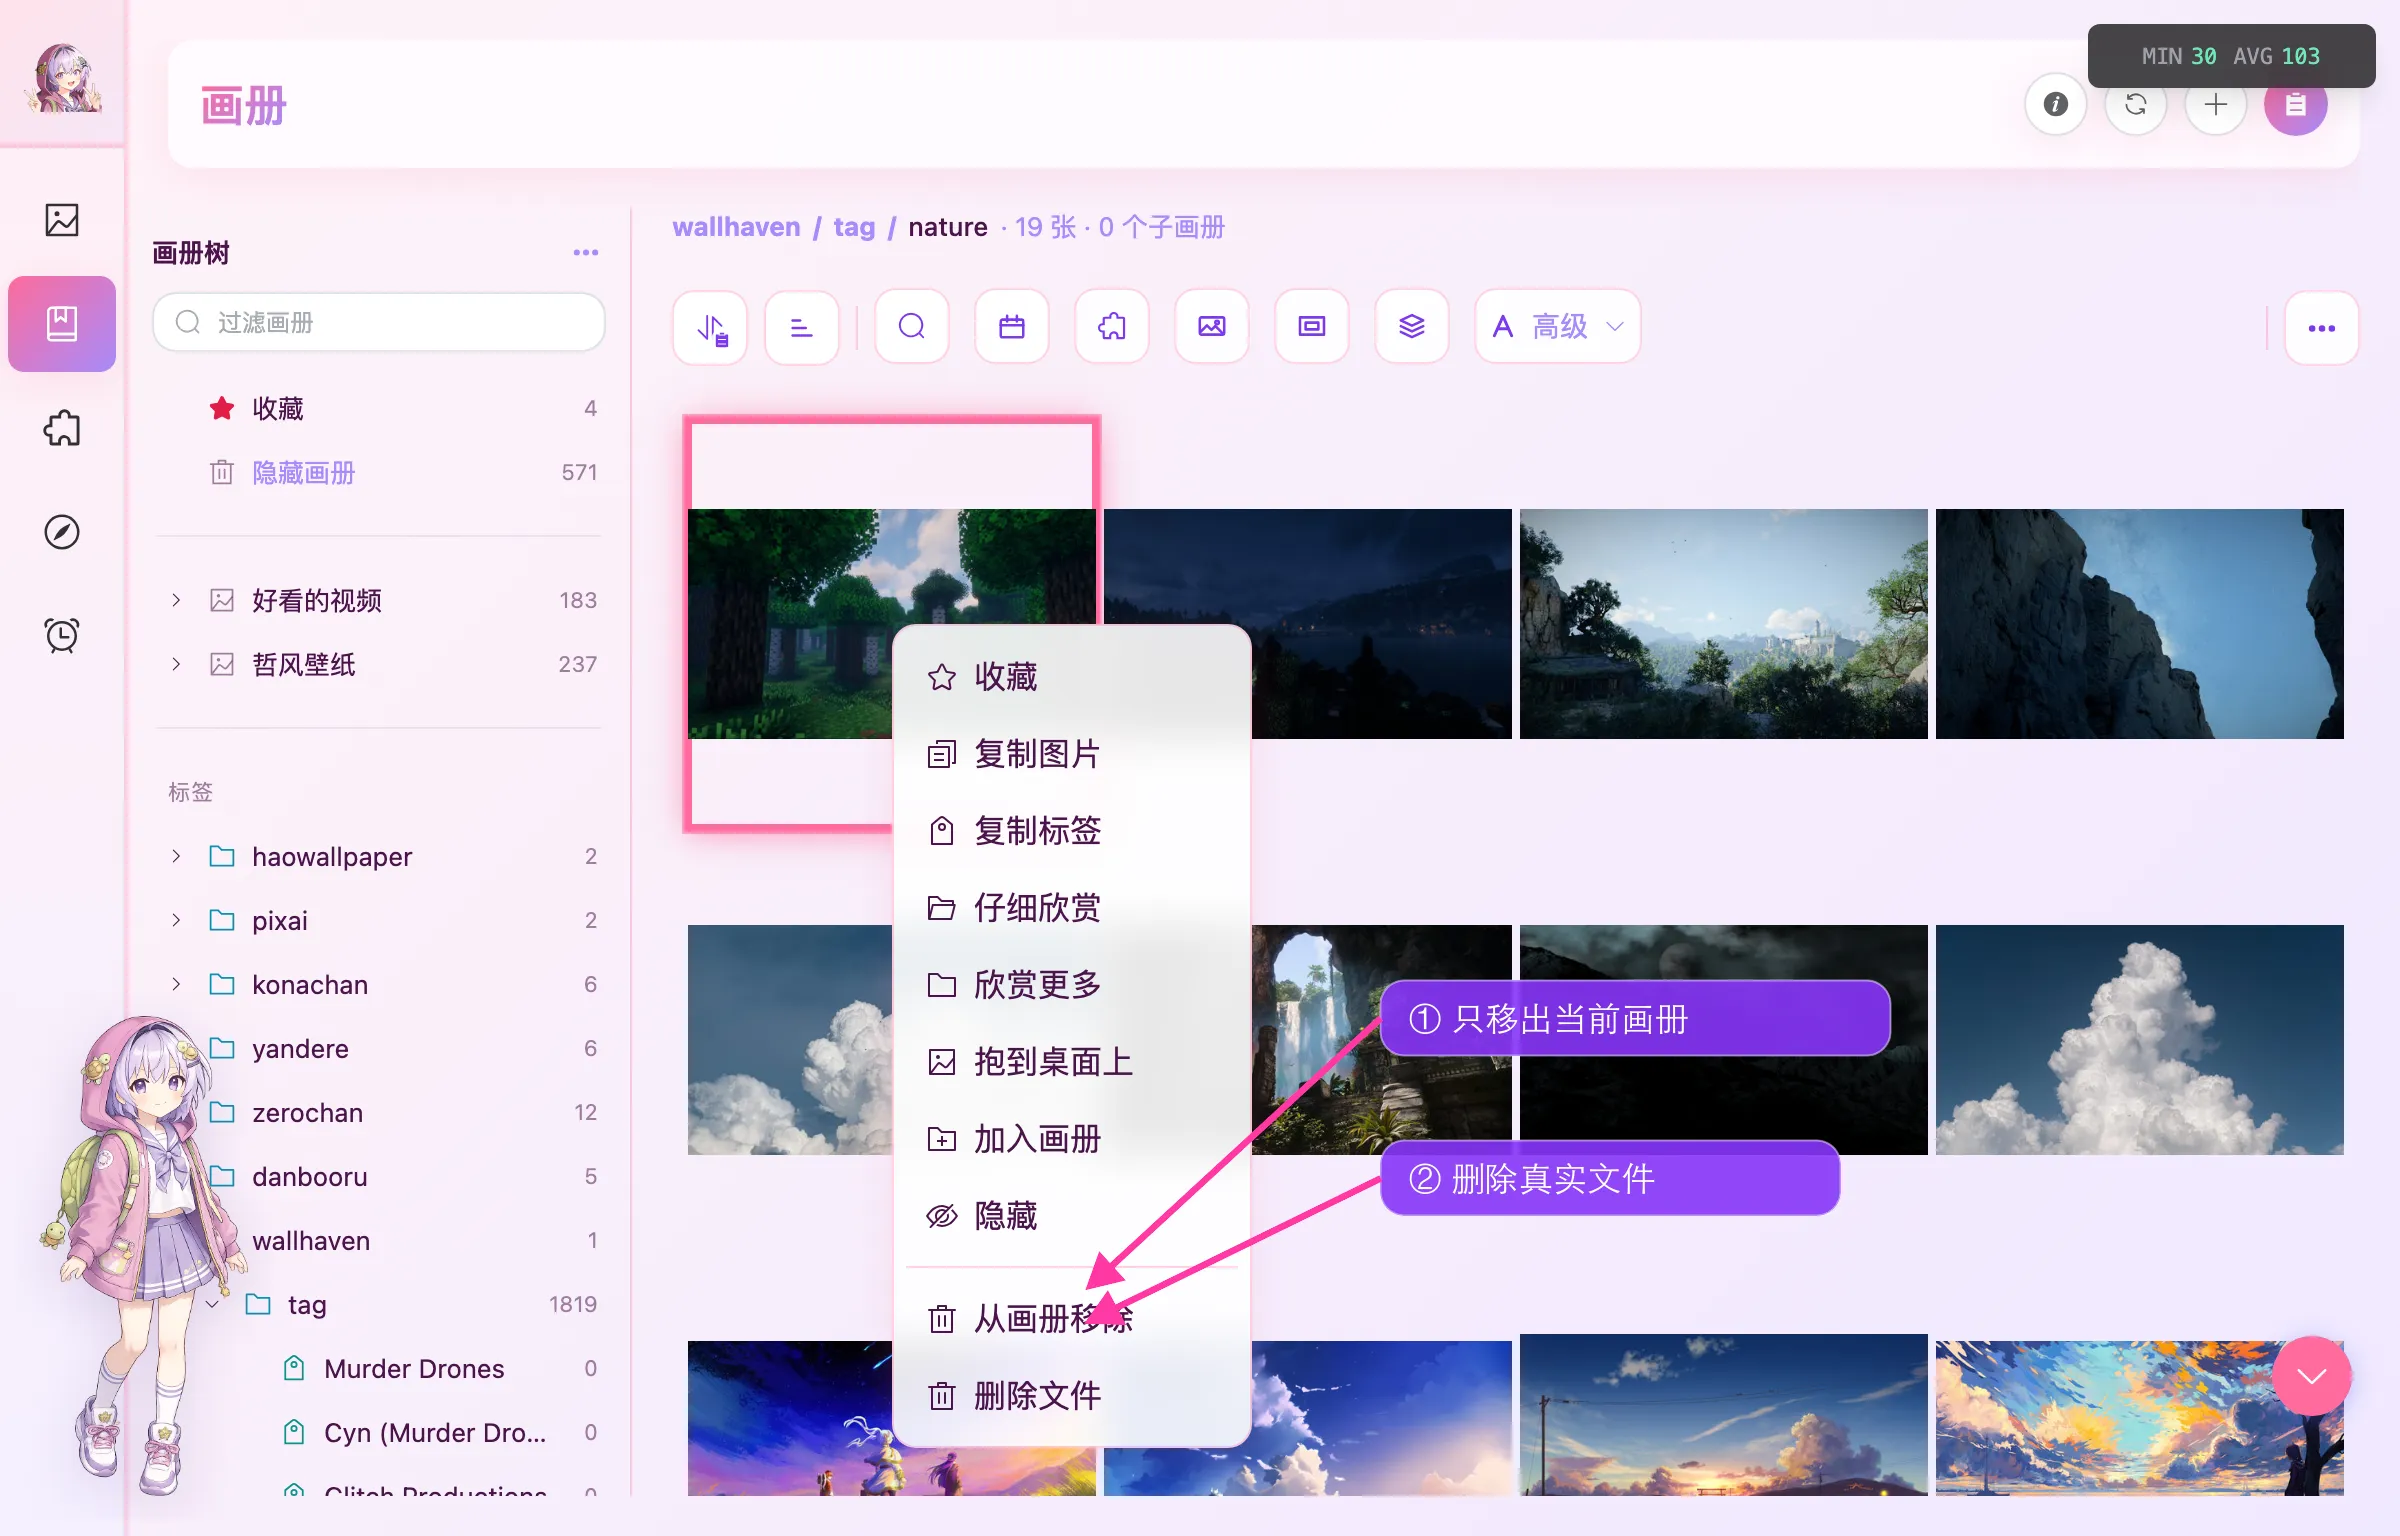The width and height of the screenshot is (2400, 1536).
Task: Open the toolbar more options ellipsis button
Action: point(2322,327)
